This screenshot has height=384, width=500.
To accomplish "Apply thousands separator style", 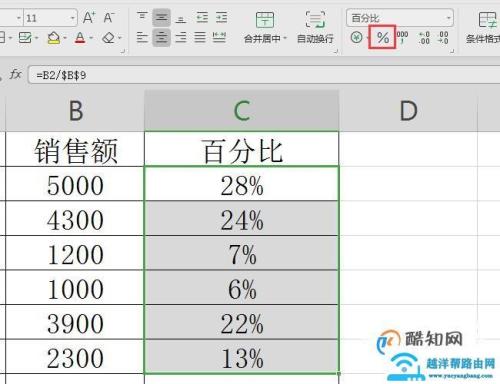I will click(x=402, y=37).
